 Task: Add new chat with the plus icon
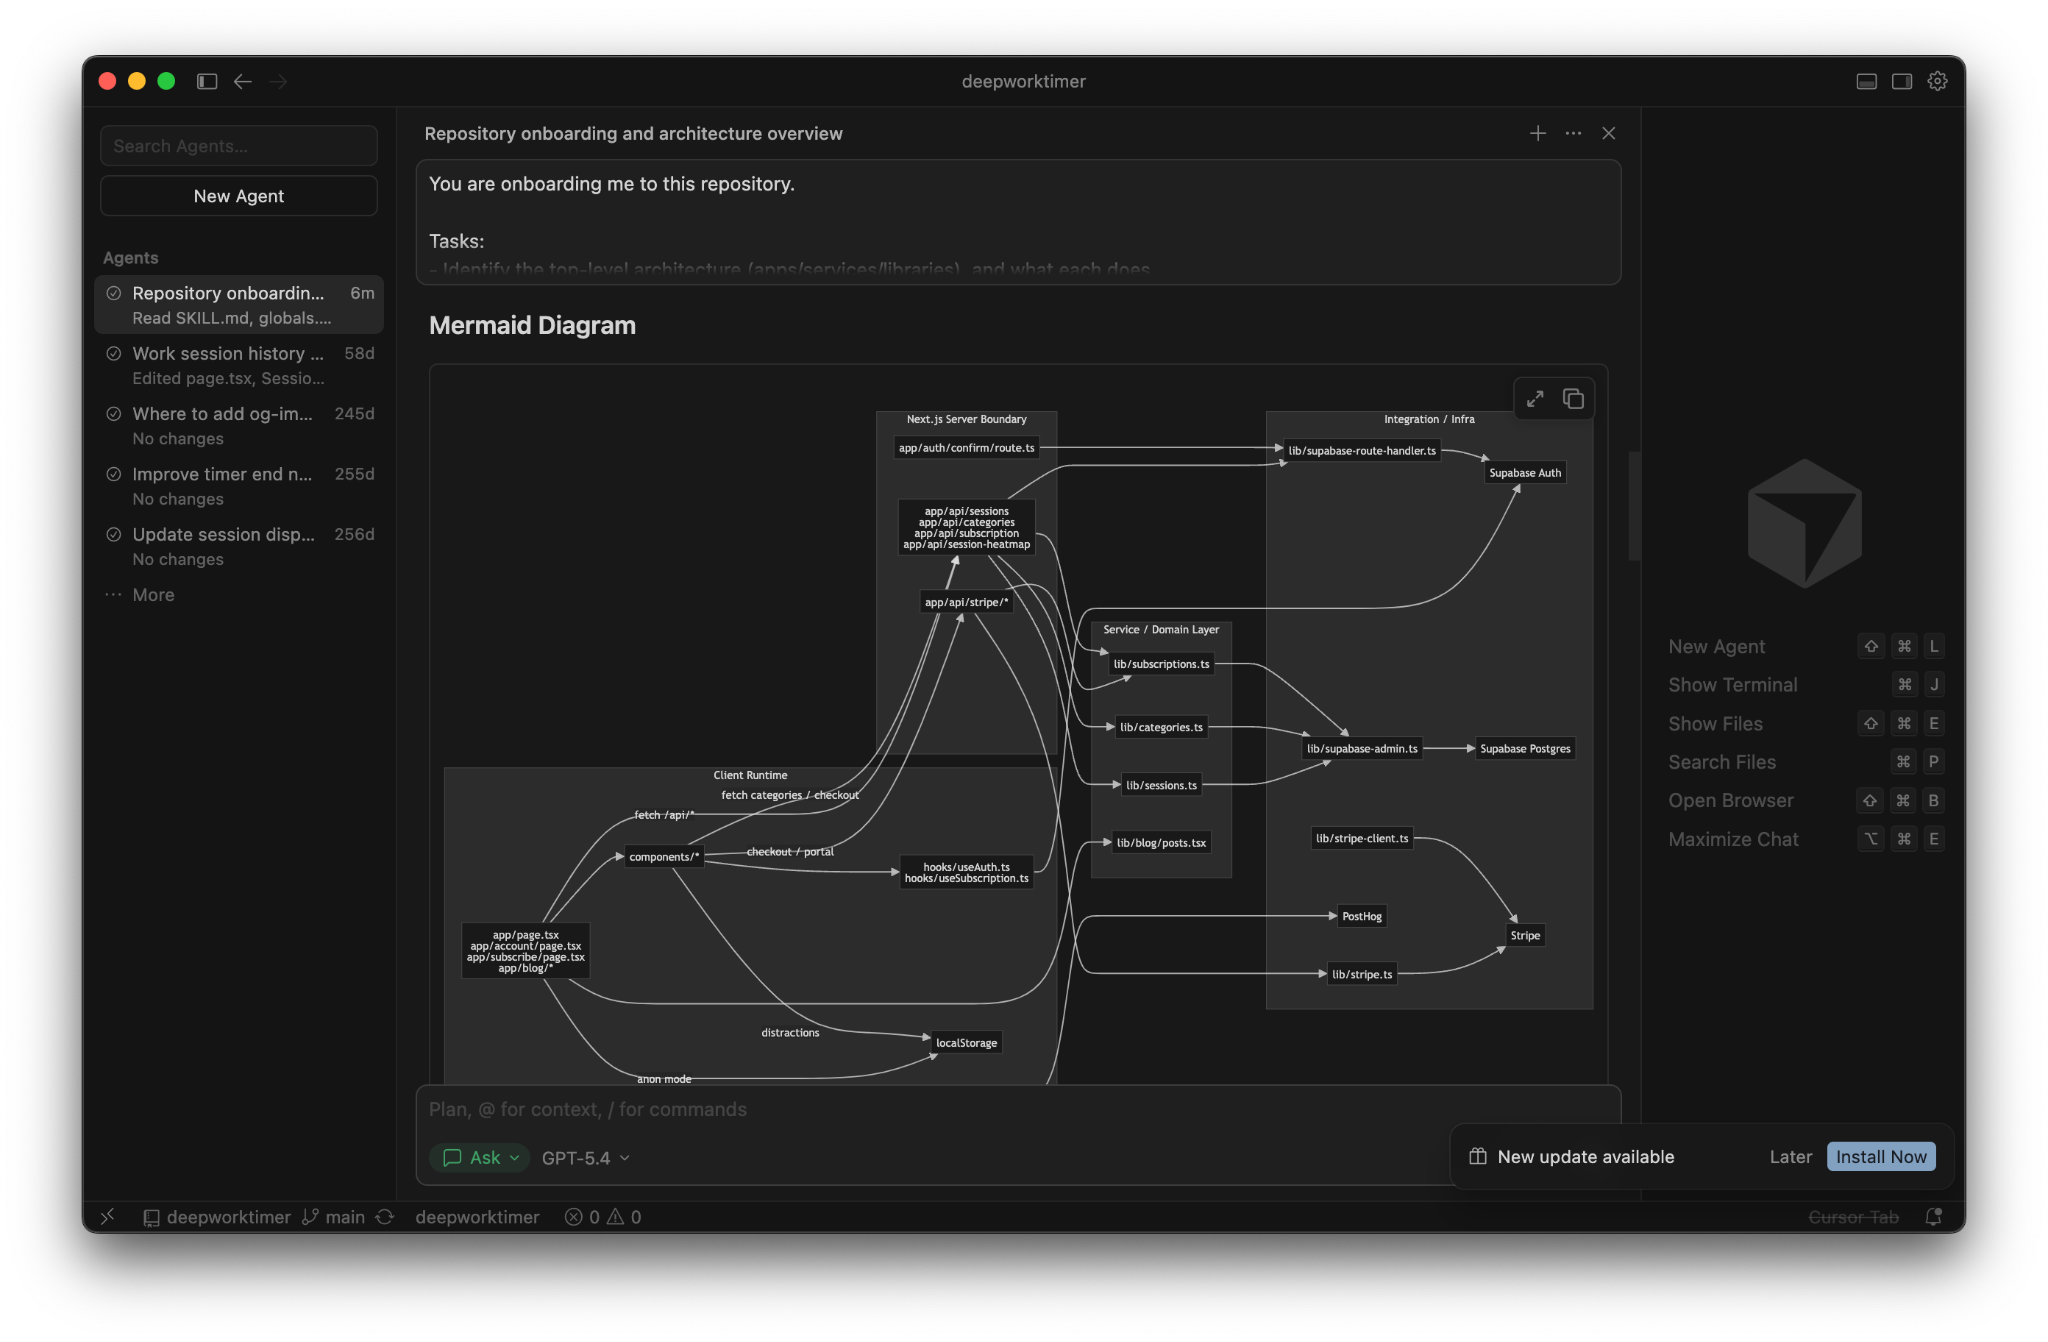pyautogui.click(x=1538, y=133)
